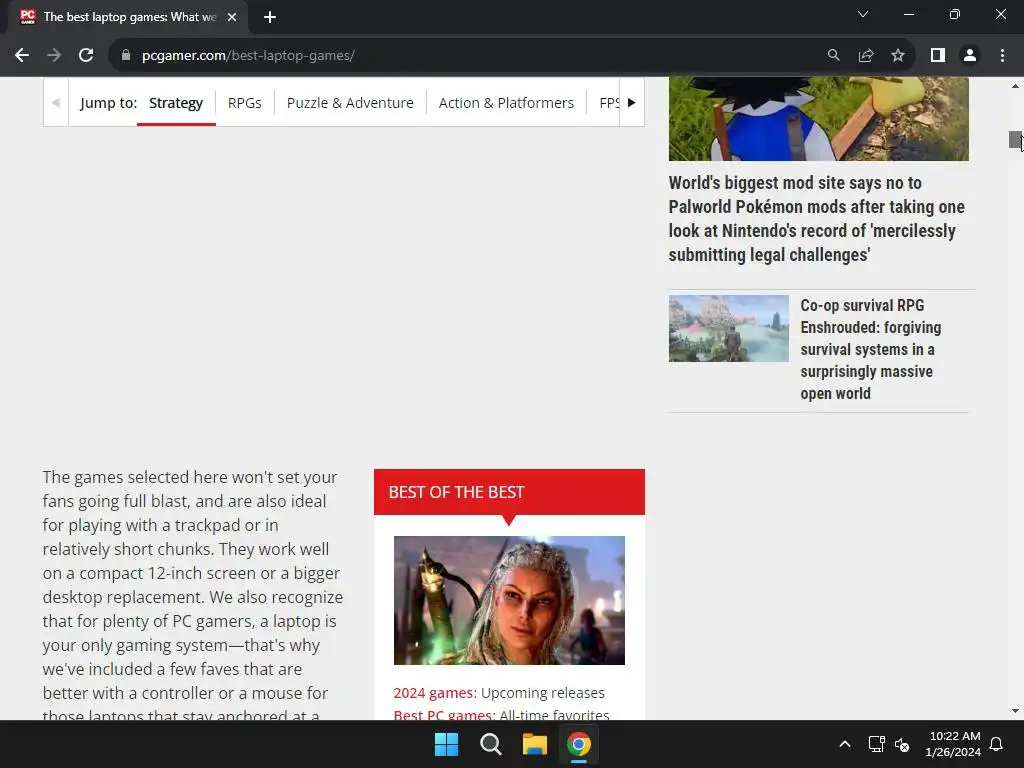Open File Explorer from the taskbar
The image size is (1024, 768).
pyautogui.click(x=534, y=744)
